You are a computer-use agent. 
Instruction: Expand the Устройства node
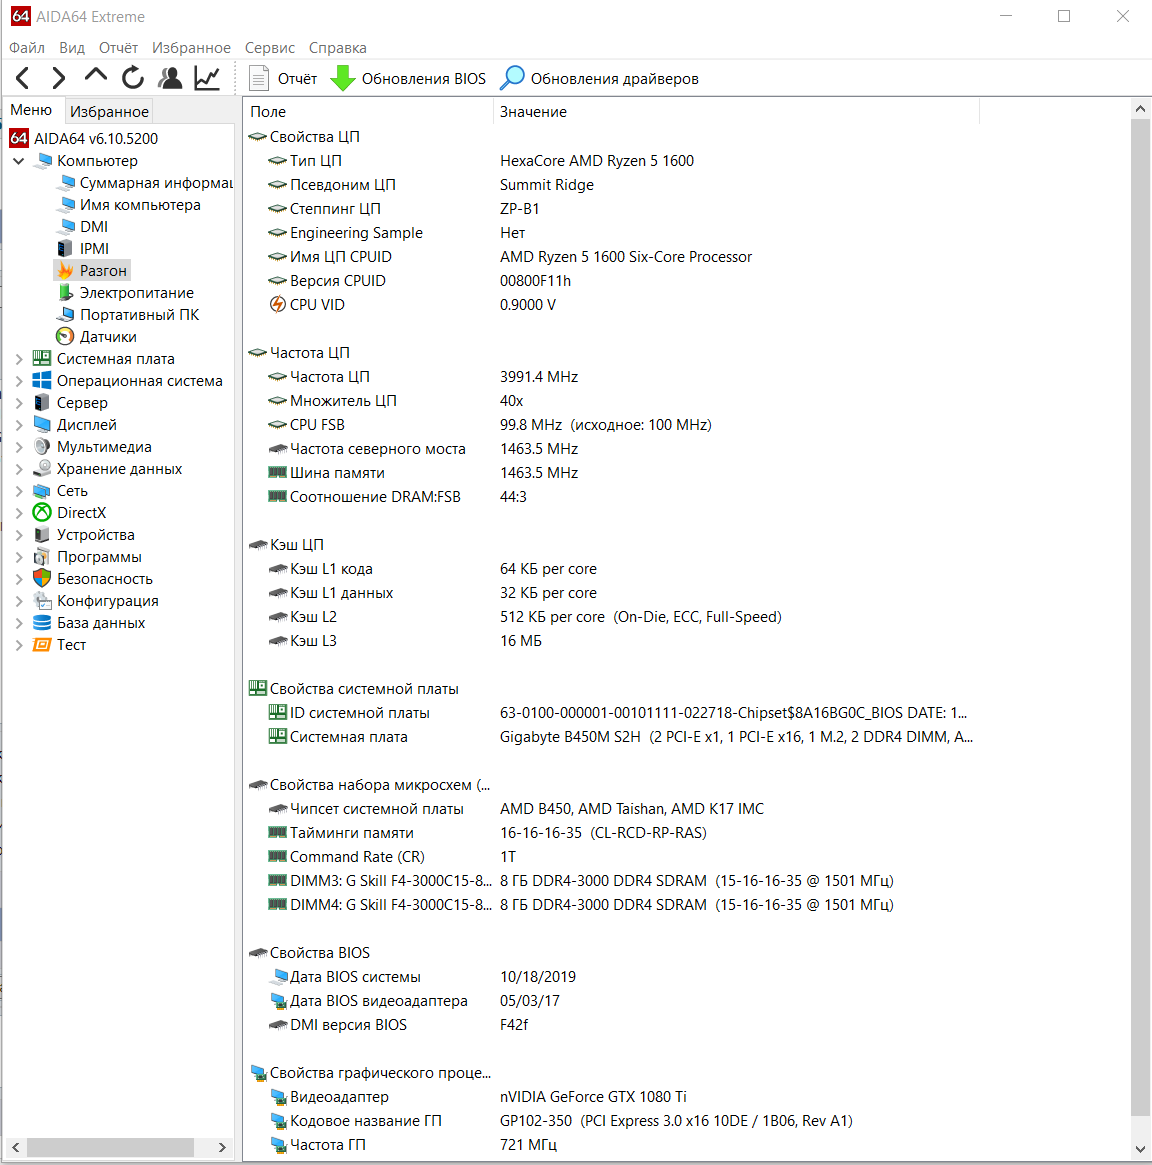(19, 535)
